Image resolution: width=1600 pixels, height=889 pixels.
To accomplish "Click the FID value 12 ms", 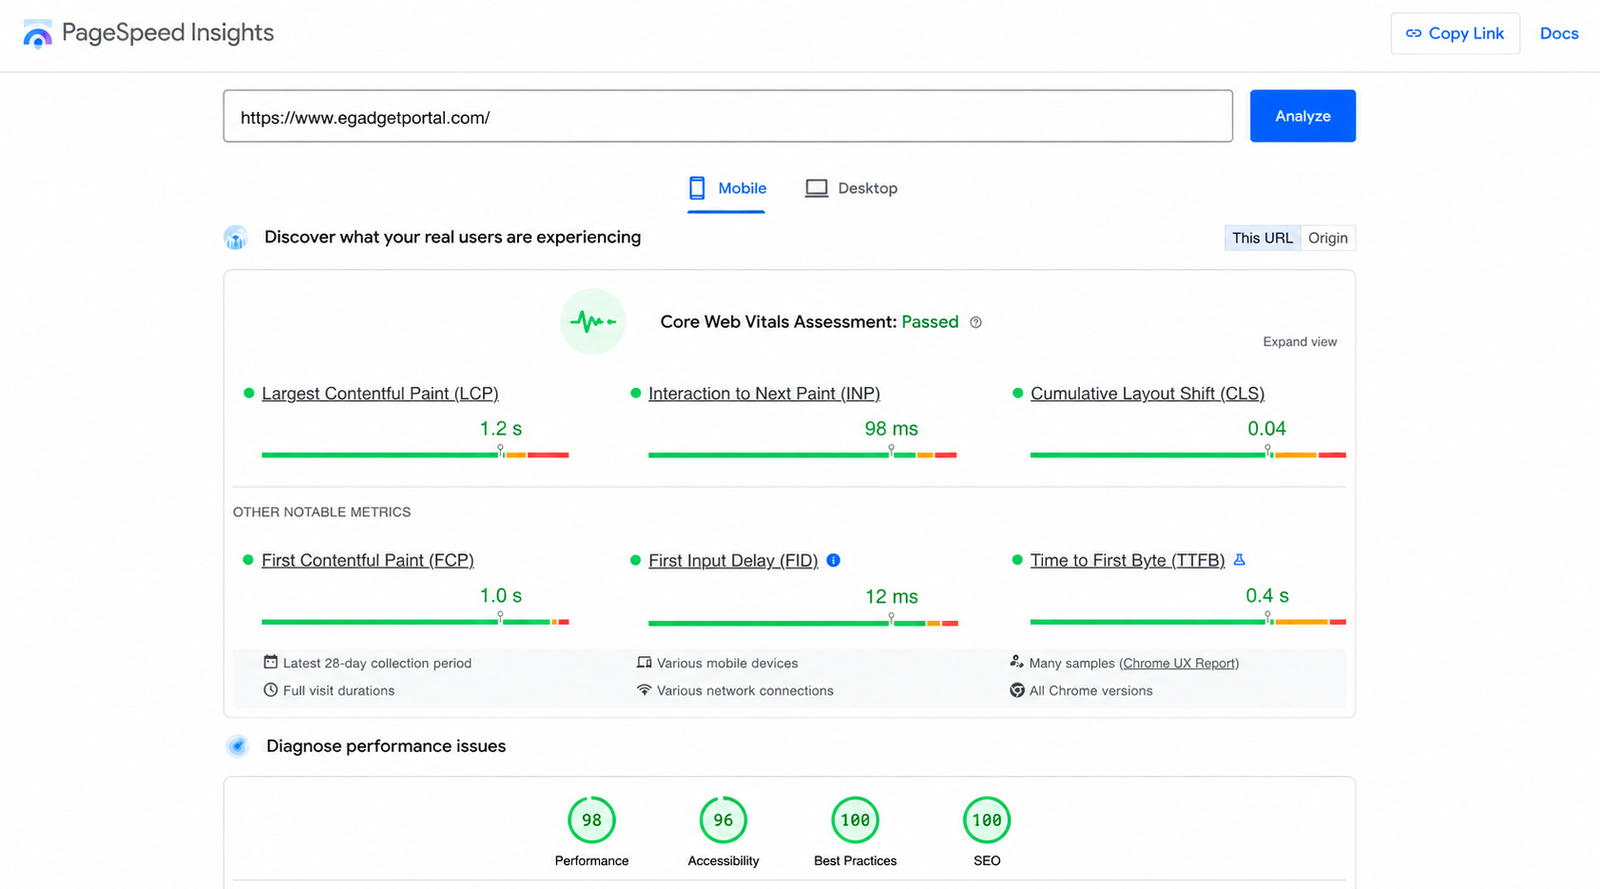I will coord(891,597).
